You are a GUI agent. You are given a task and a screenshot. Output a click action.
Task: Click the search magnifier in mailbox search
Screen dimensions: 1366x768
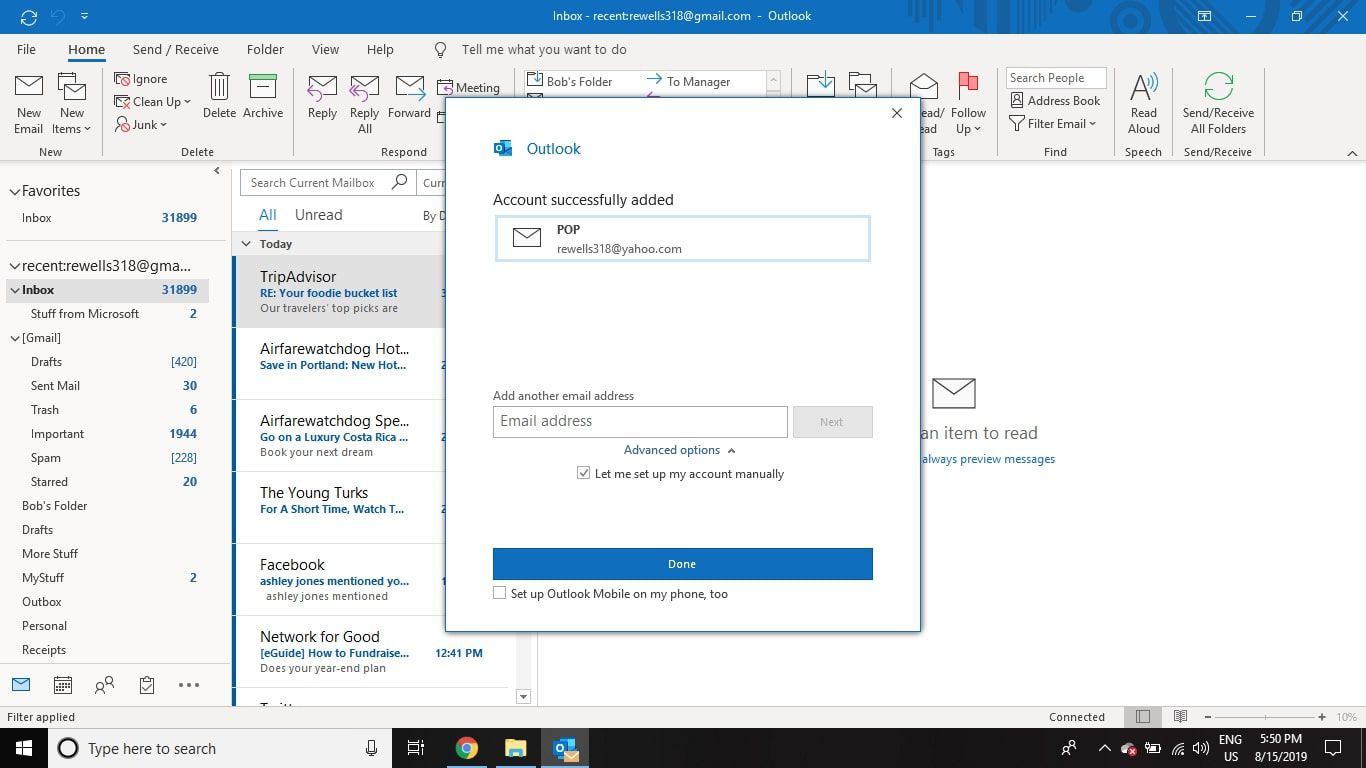coord(400,182)
